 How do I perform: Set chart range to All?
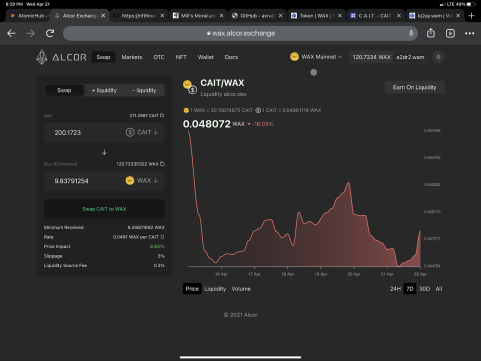(x=439, y=289)
